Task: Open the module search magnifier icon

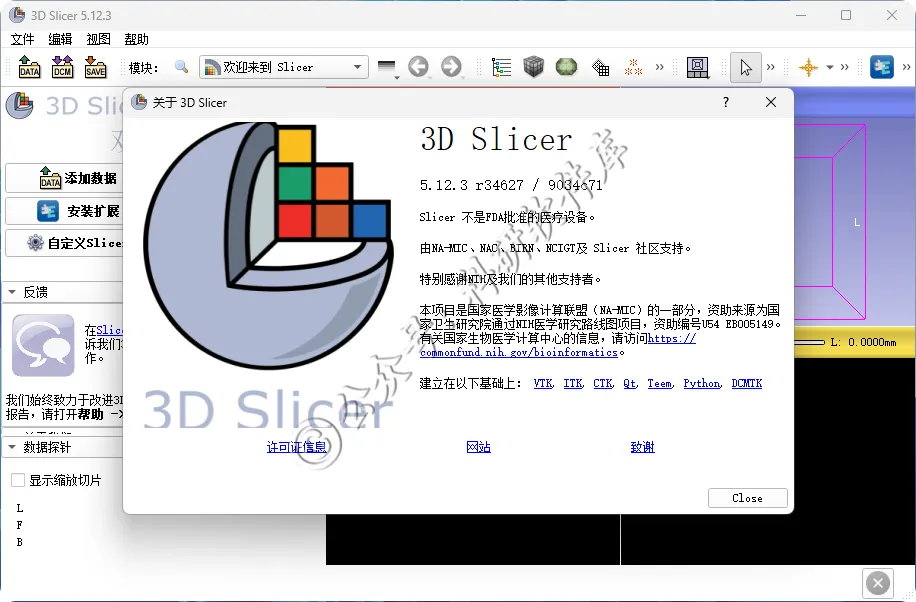Action: [182, 67]
